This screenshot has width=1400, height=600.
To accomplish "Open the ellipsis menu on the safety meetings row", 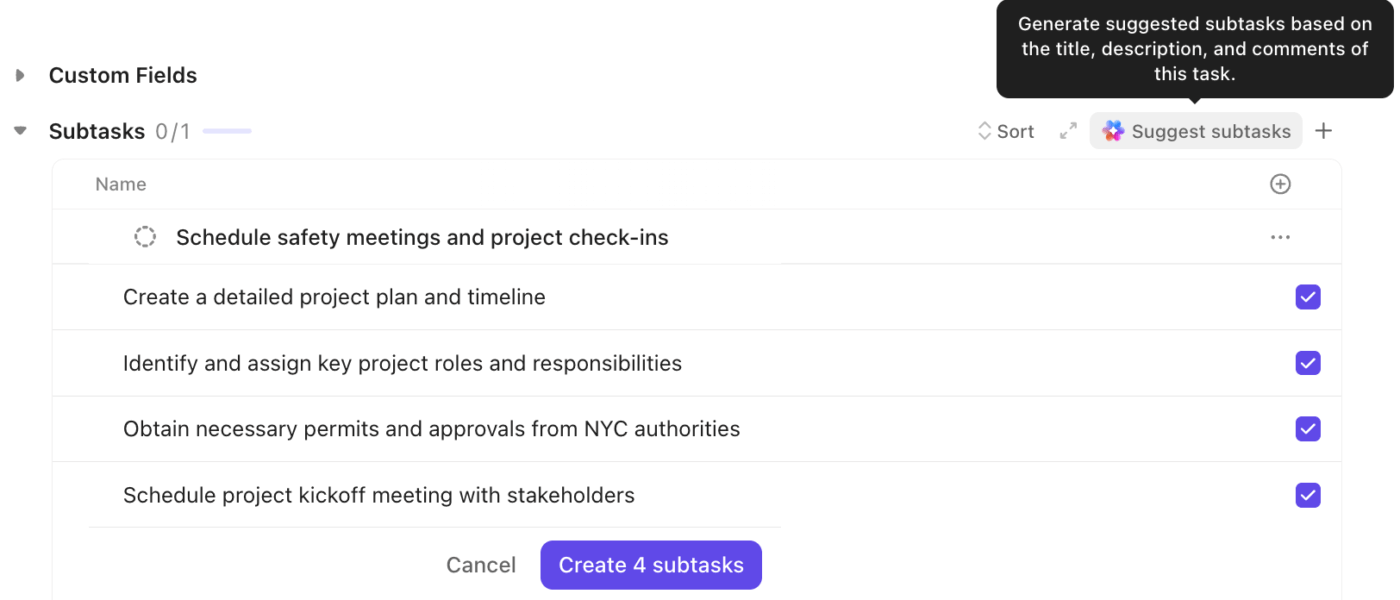I will (x=1280, y=237).
